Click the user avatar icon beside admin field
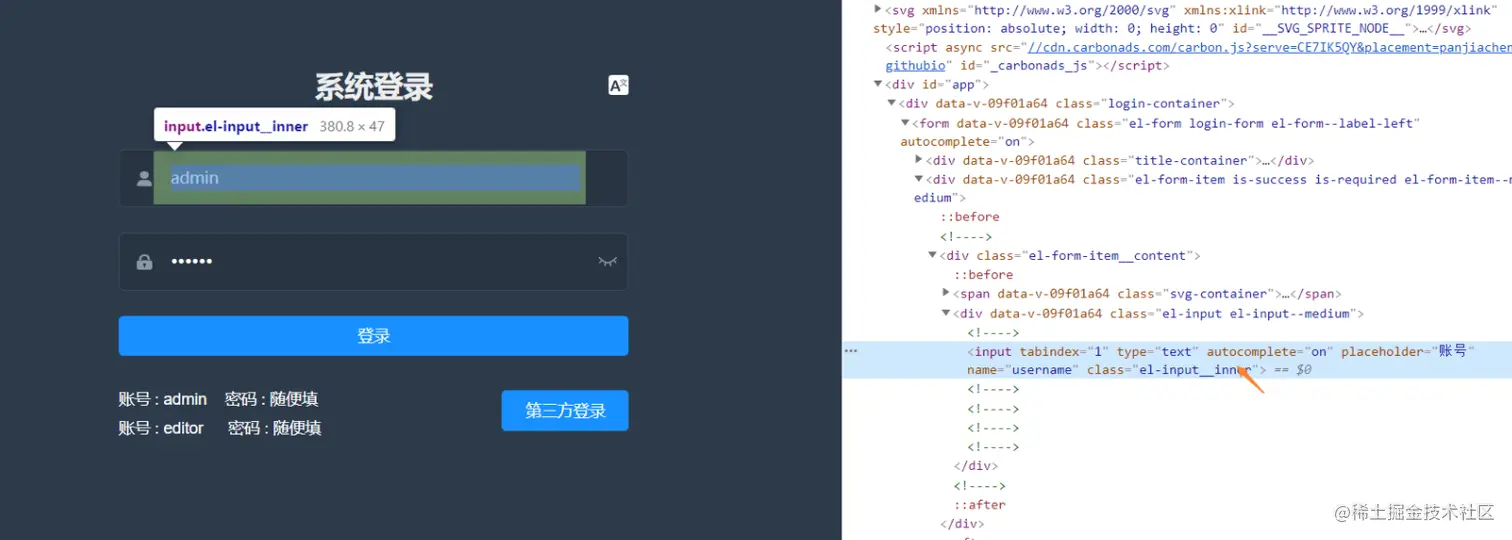The height and width of the screenshot is (540, 1512). 144,178
